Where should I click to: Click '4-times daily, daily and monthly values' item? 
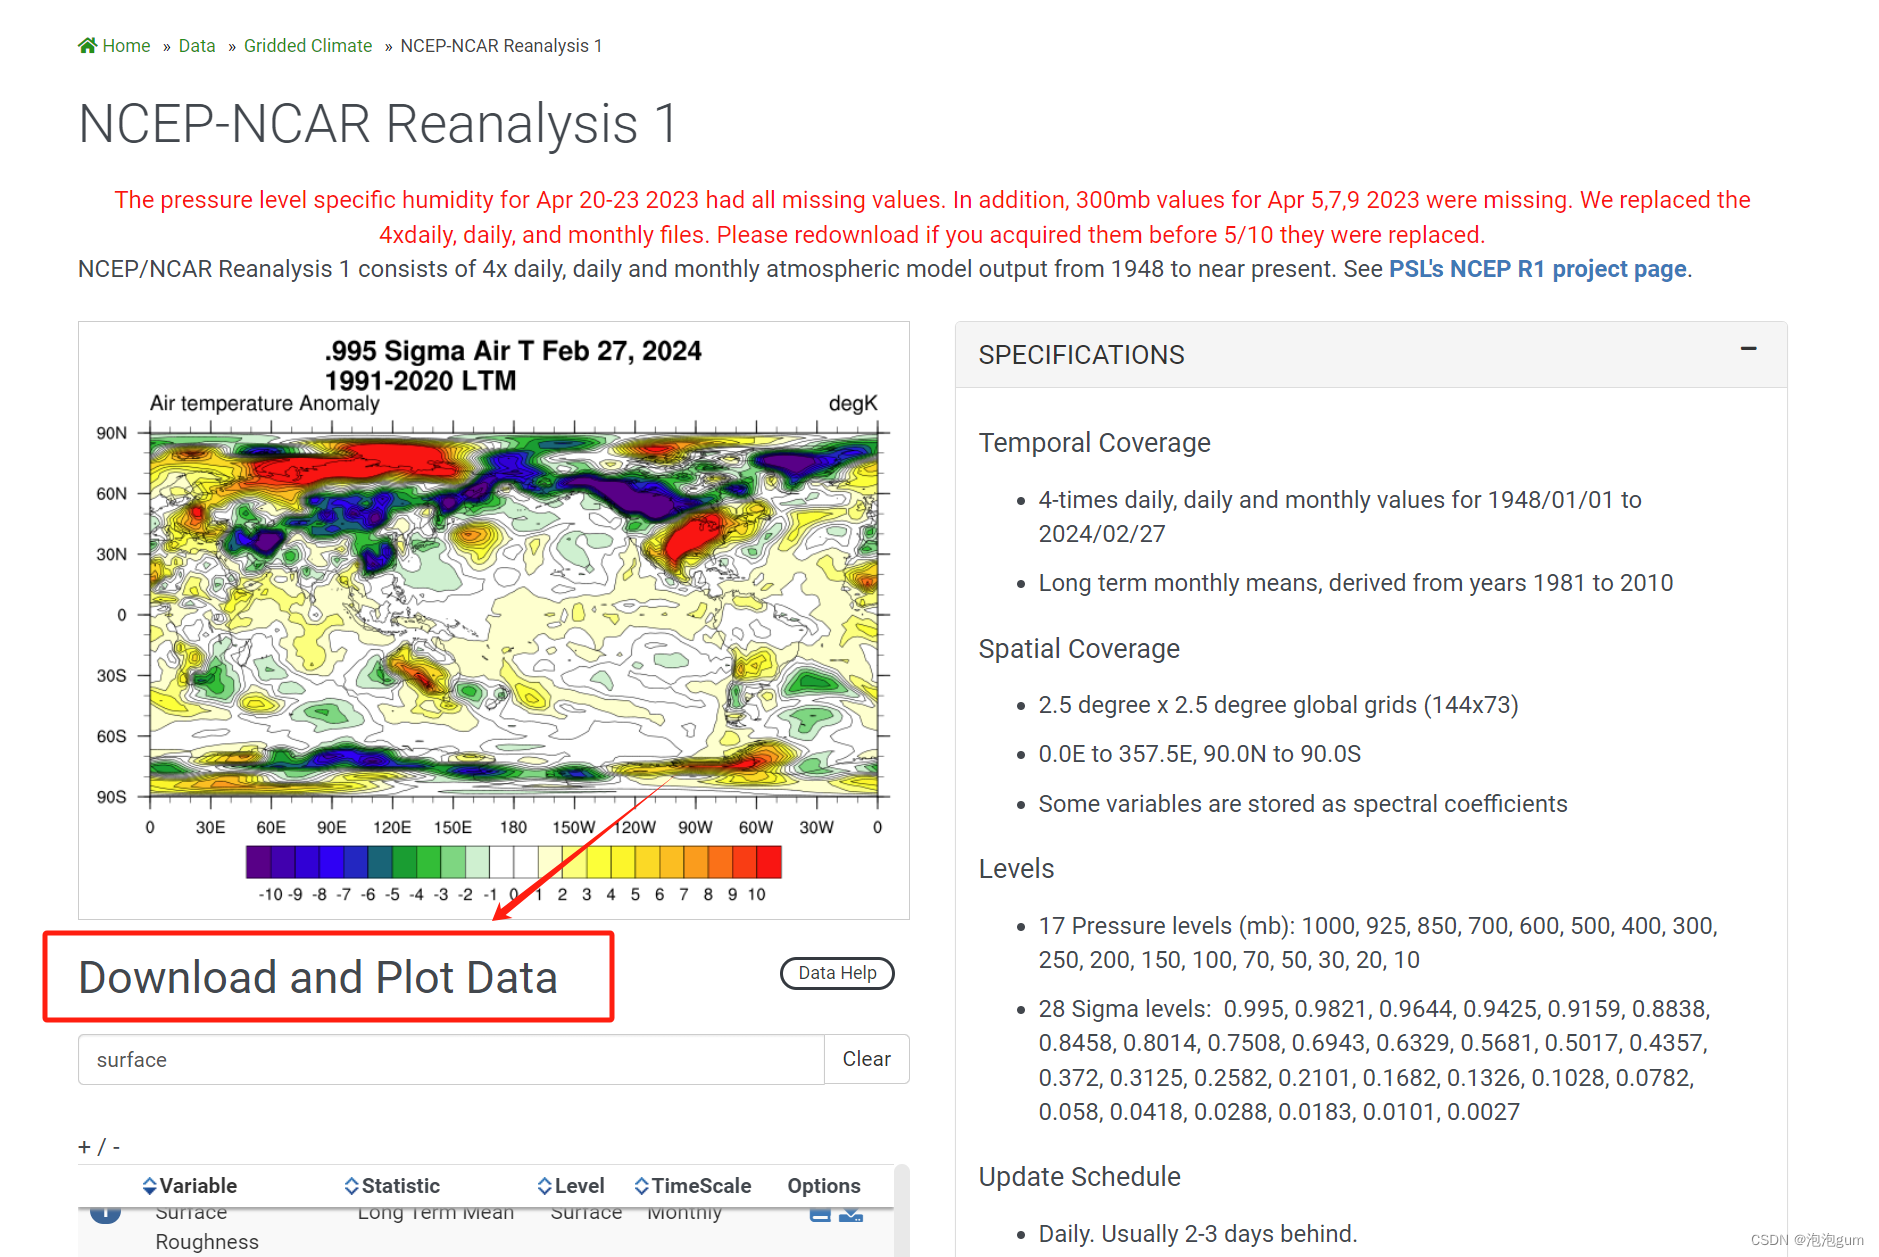[1340, 517]
